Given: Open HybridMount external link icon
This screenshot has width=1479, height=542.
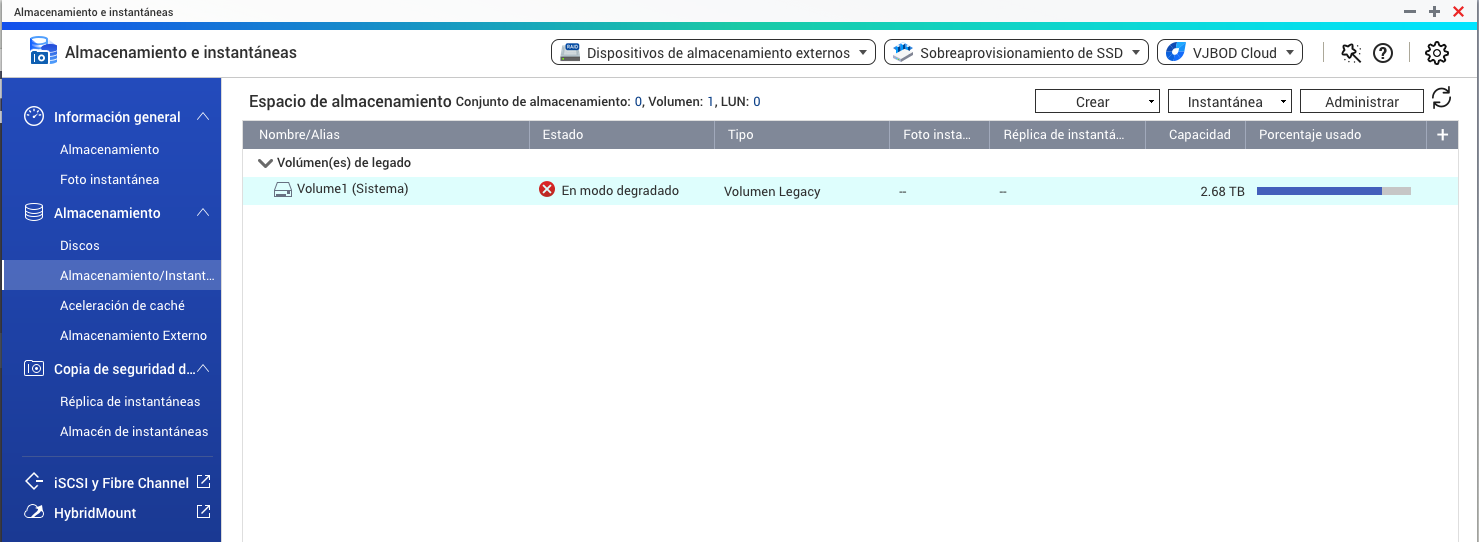Looking at the screenshot, I should [x=203, y=512].
